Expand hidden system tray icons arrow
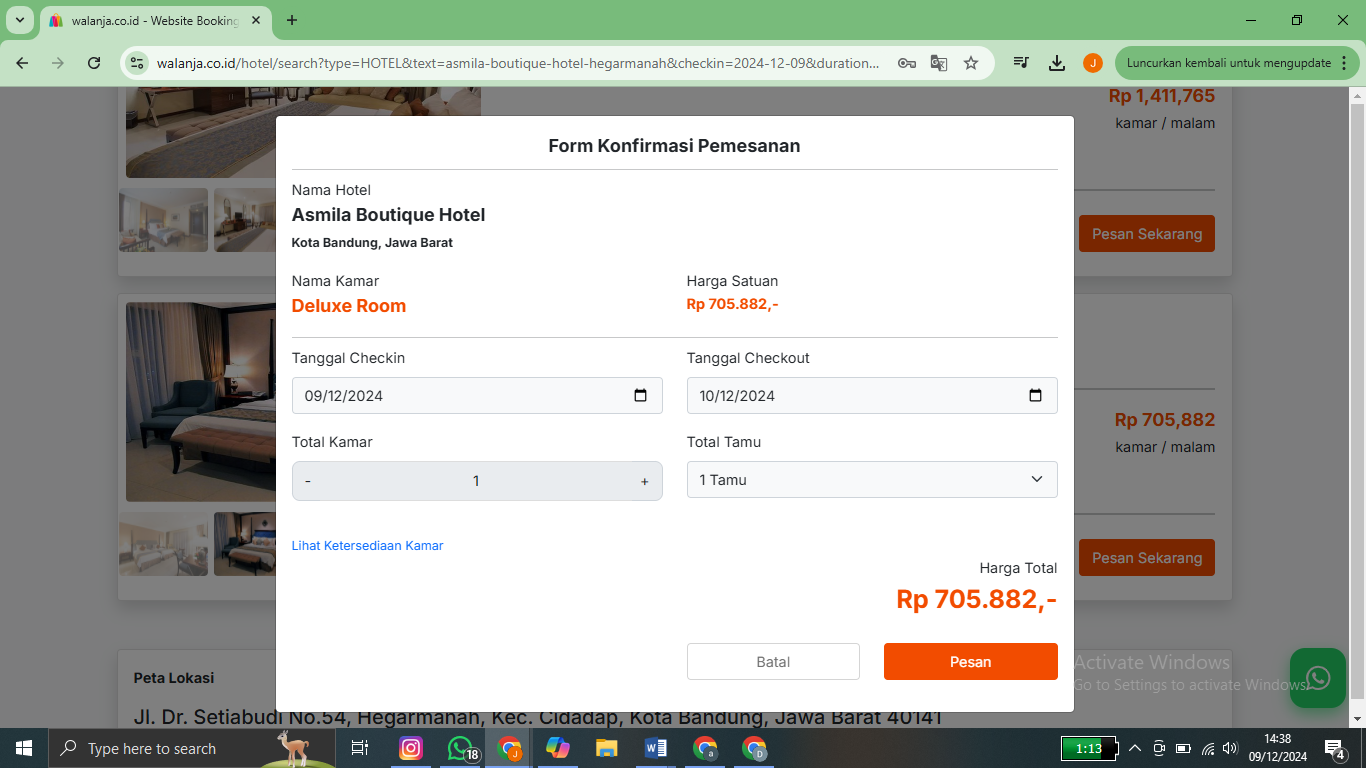 click(1134, 748)
